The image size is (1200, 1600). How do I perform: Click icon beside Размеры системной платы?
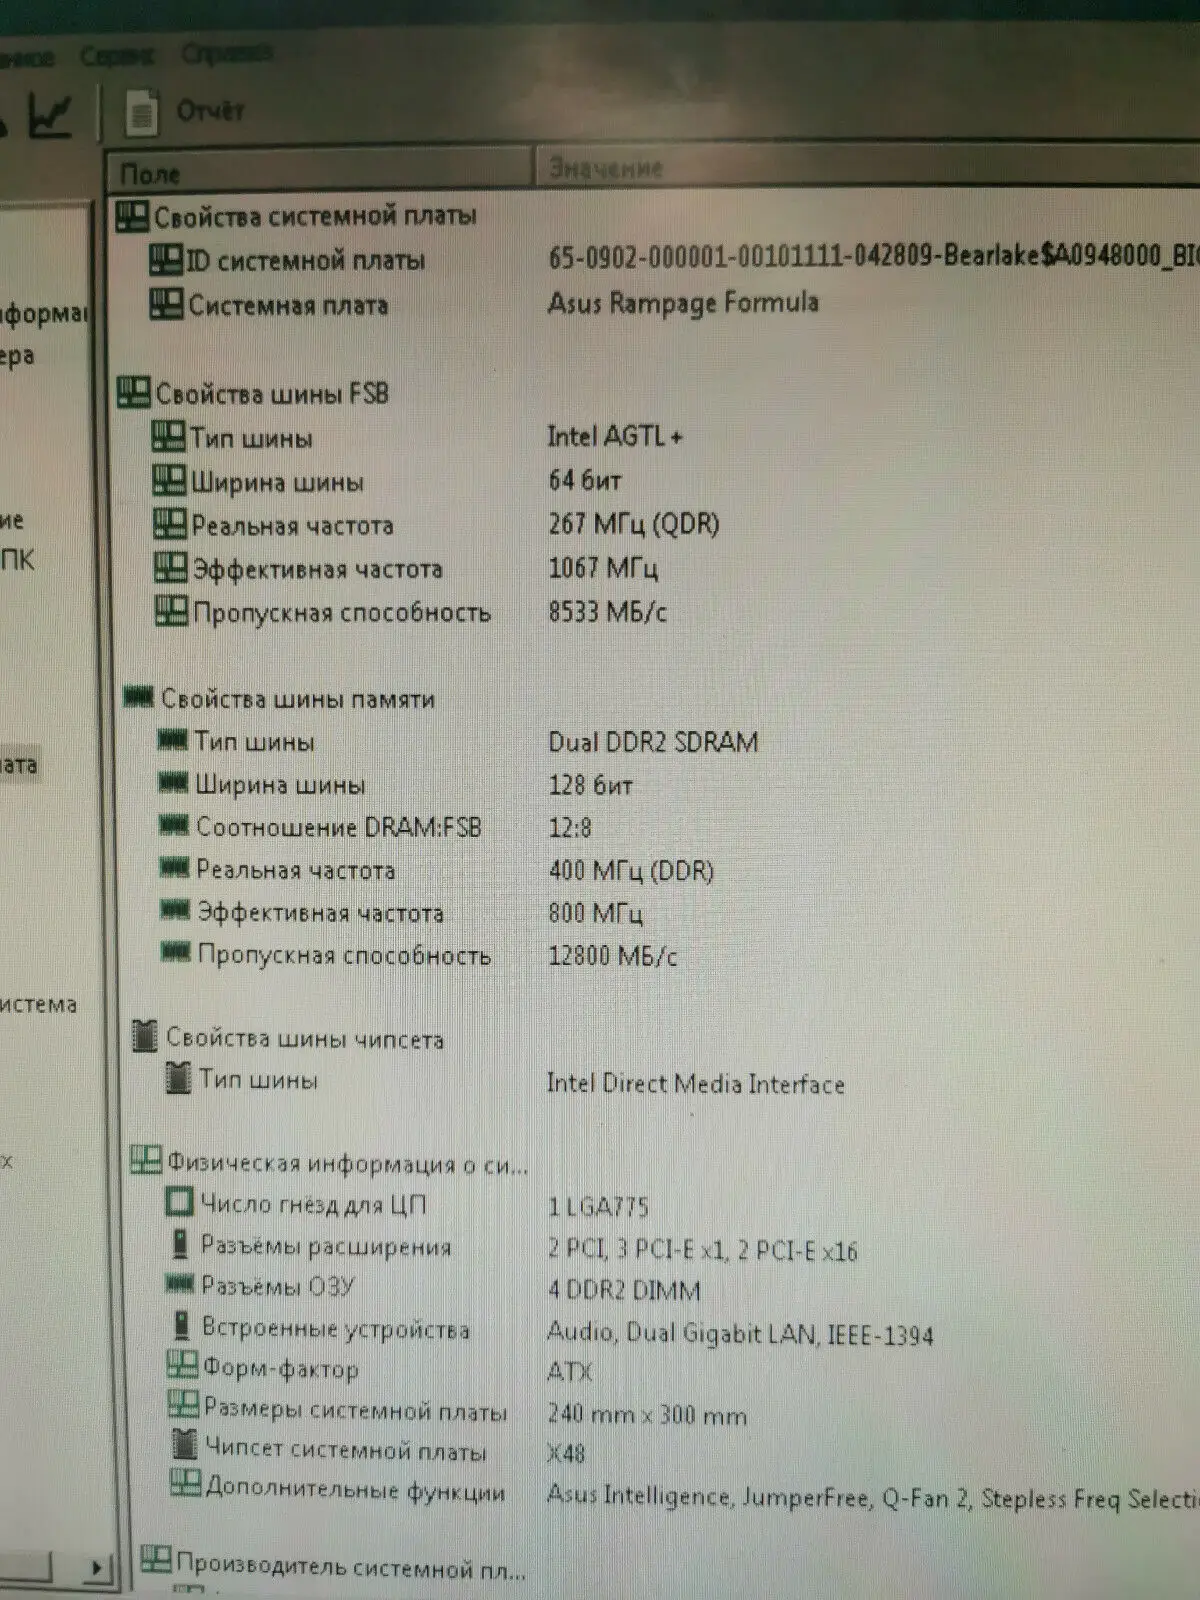click(183, 1405)
